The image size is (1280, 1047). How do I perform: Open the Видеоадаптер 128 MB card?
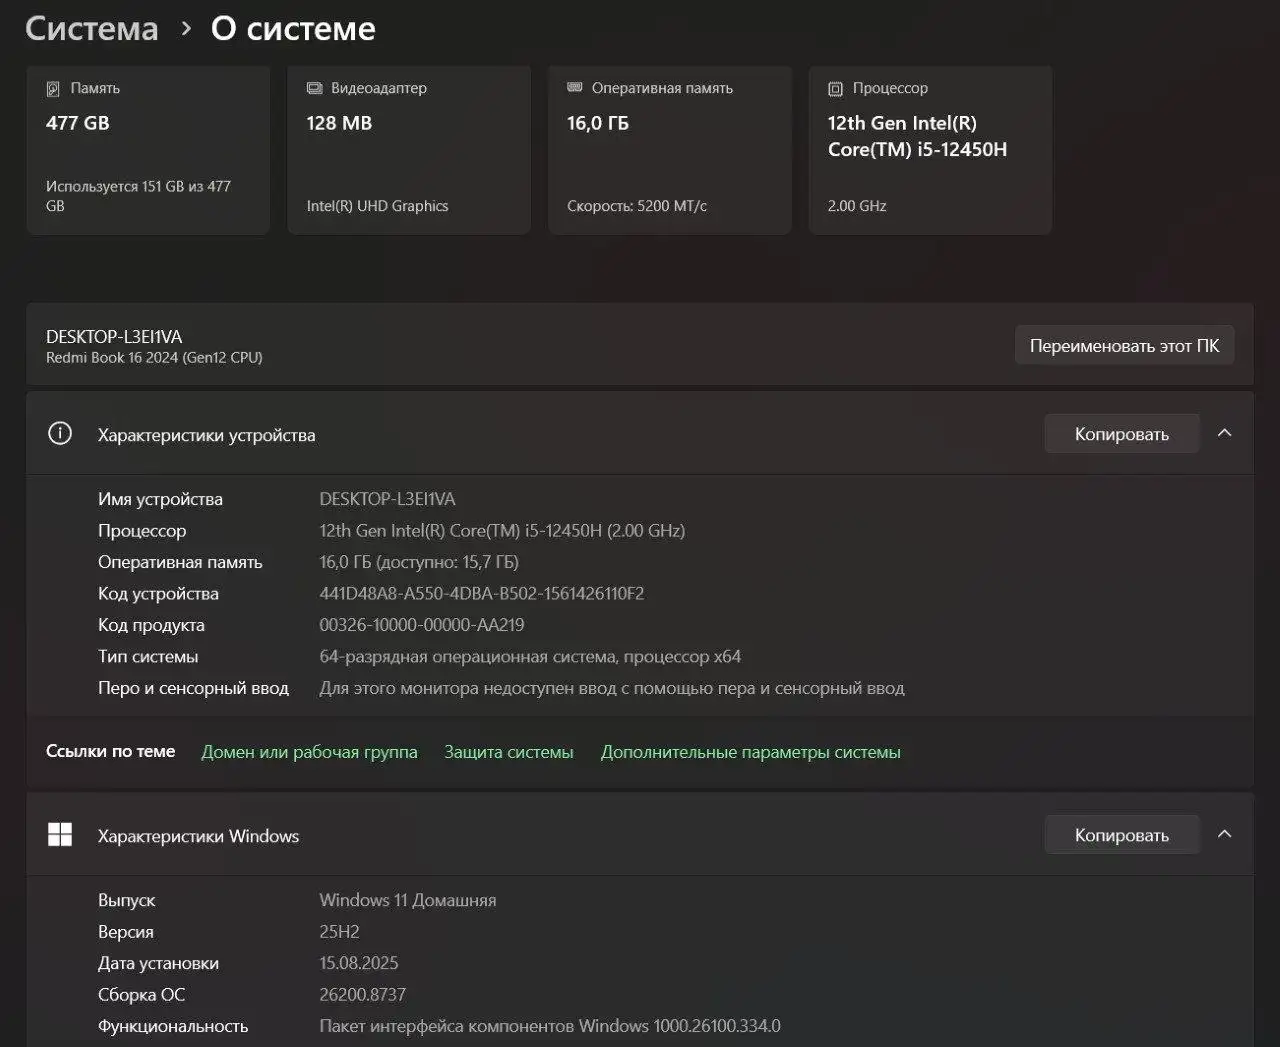coord(409,150)
